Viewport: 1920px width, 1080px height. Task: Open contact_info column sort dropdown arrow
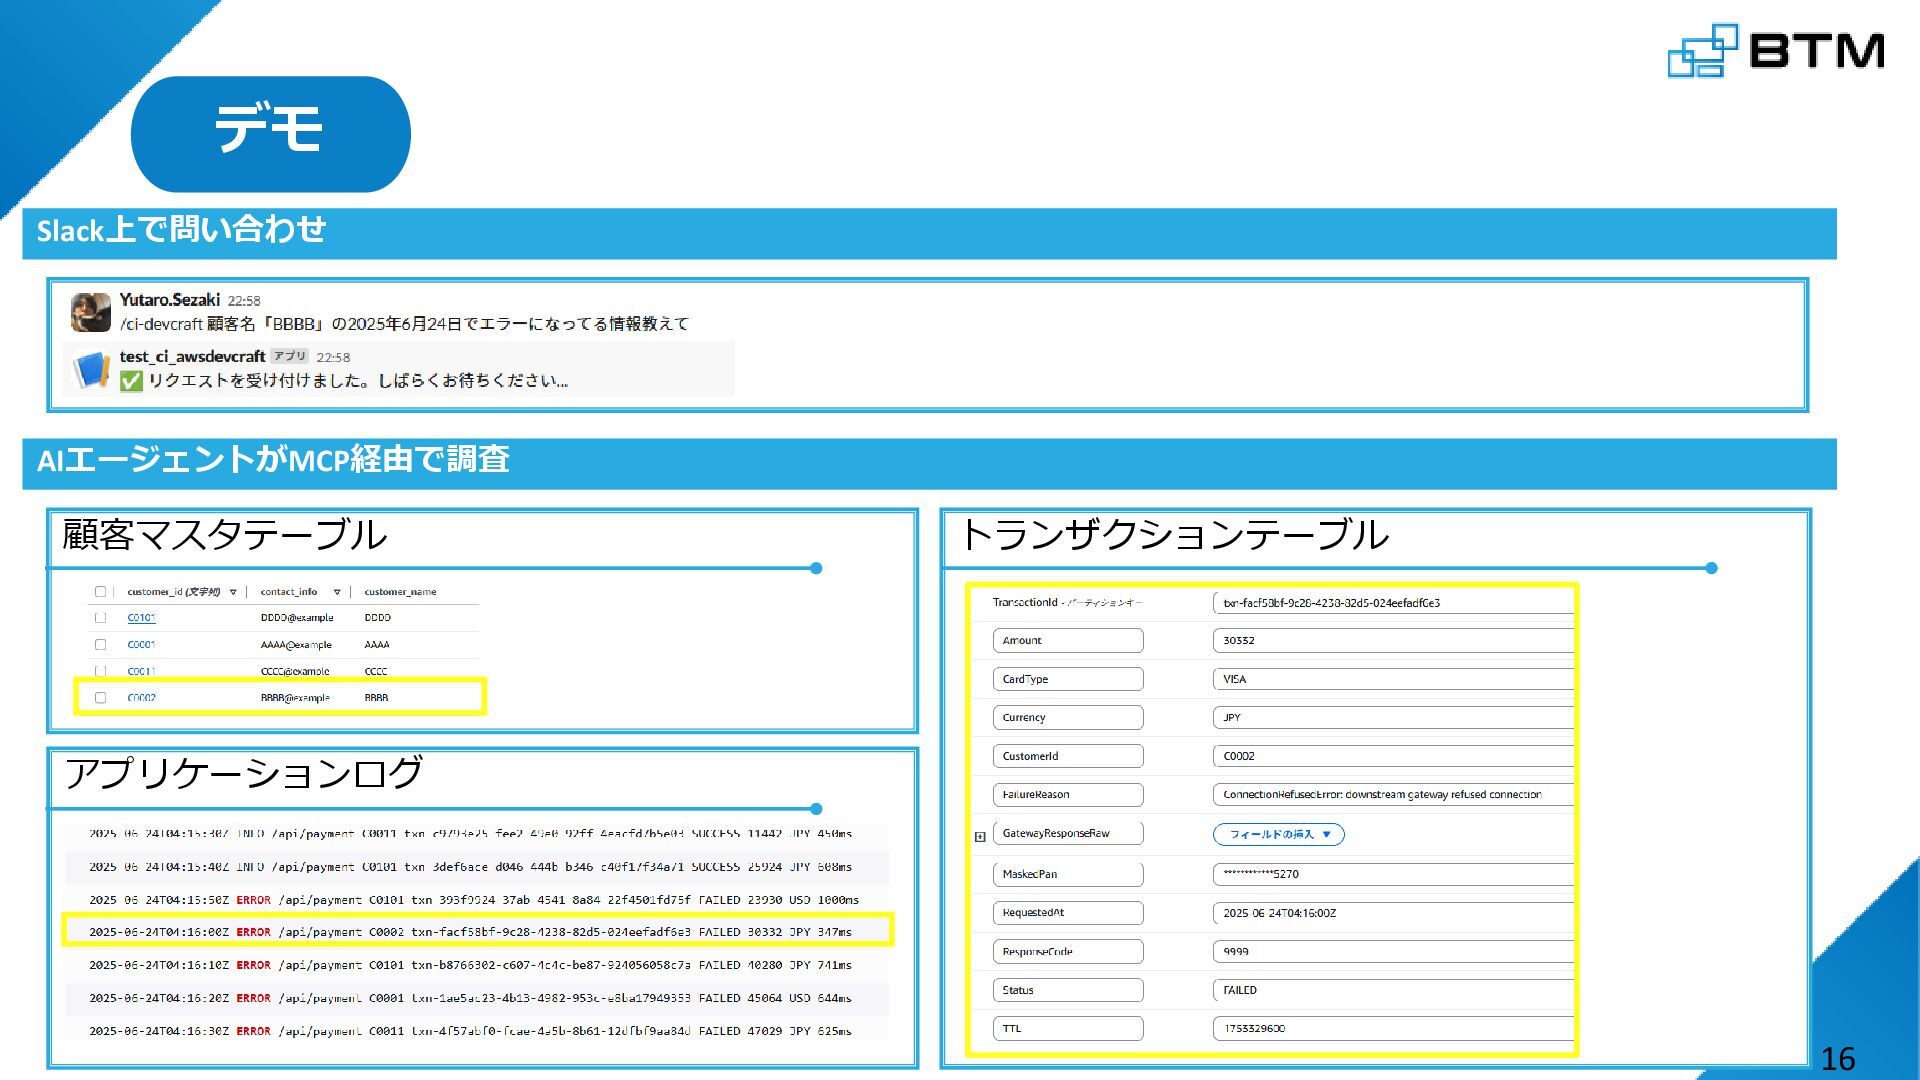pyautogui.click(x=337, y=592)
